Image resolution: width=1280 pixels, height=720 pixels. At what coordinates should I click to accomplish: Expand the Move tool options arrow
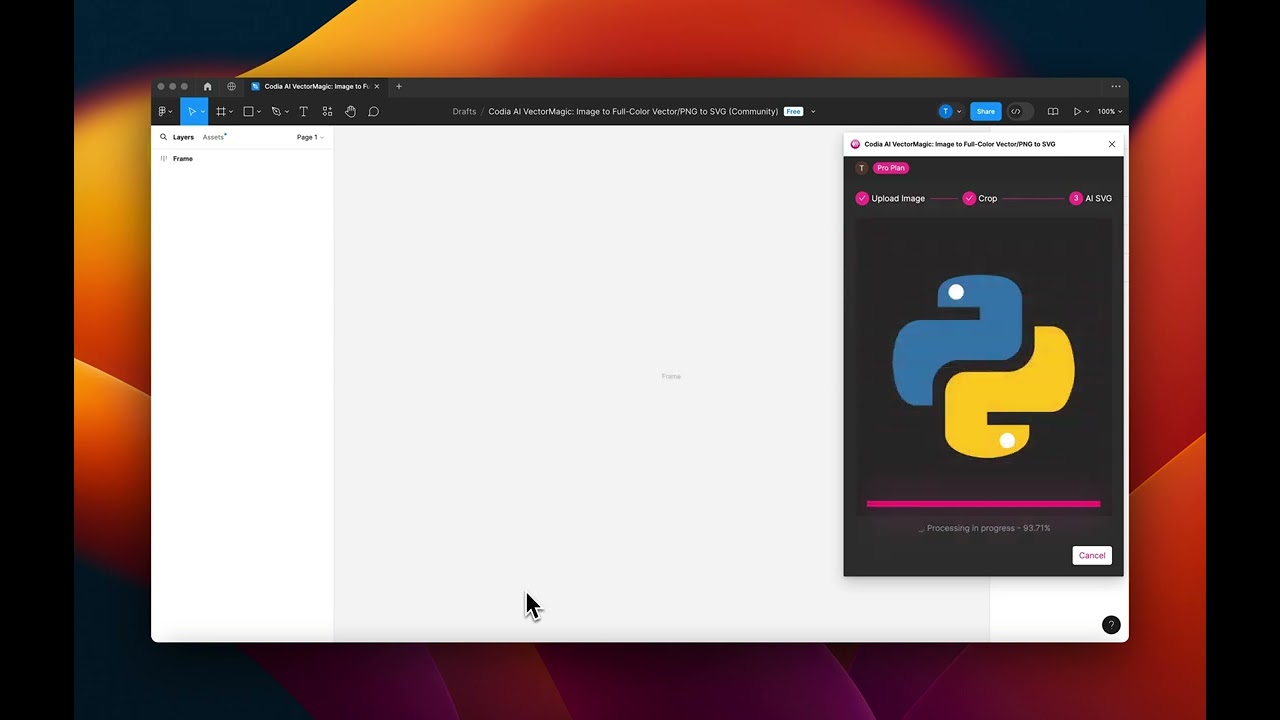tap(203, 111)
